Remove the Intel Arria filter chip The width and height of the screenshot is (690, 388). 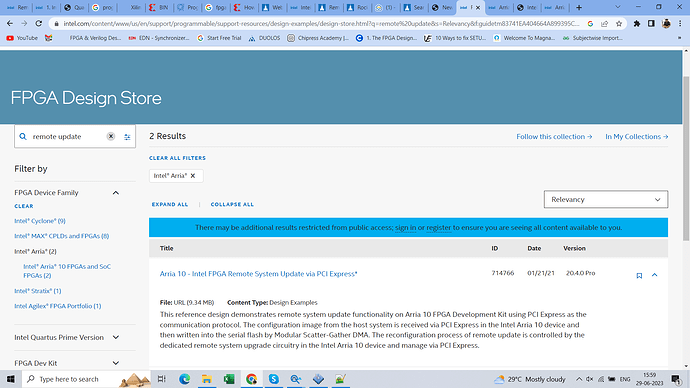coord(193,176)
